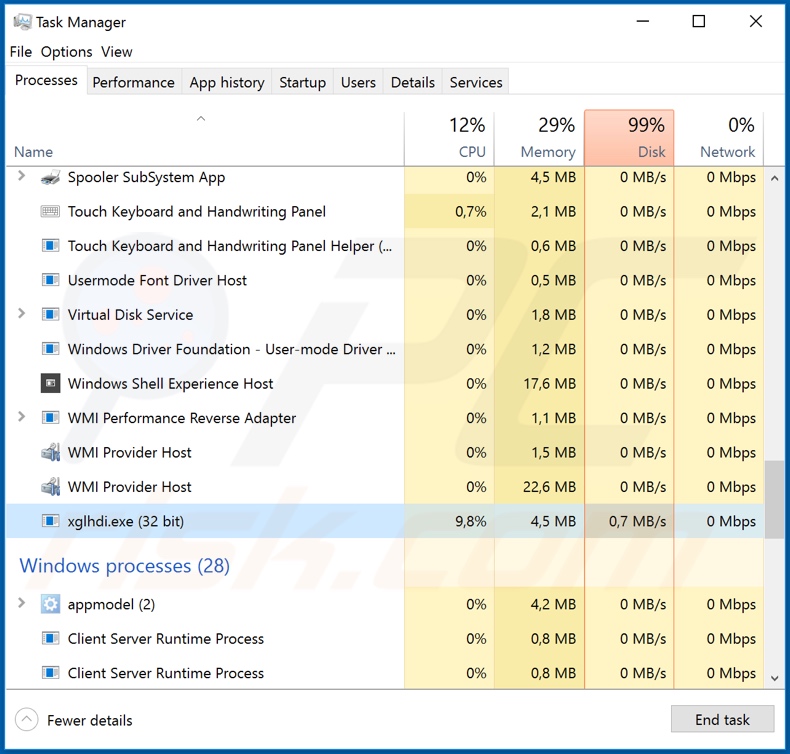Viewport: 790px width, 754px height.
Task: Click the Windows Shell Experience Host icon
Action: pos(50,384)
